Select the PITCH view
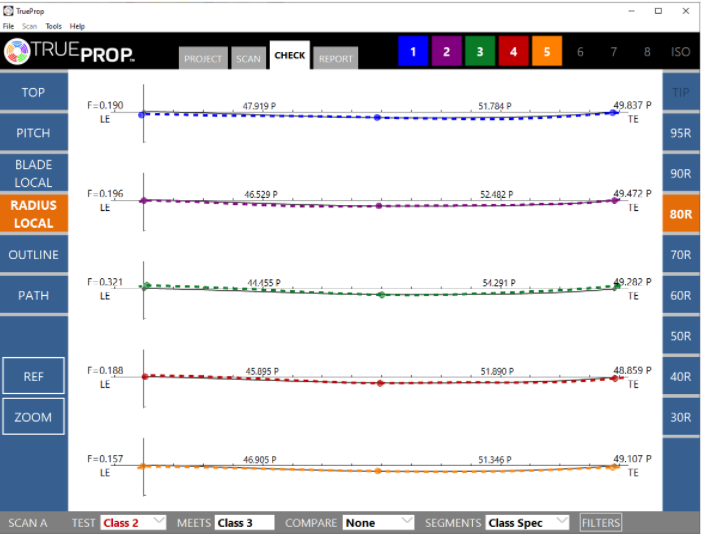This screenshot has width=701, height=534. click(x=33, y=133)
